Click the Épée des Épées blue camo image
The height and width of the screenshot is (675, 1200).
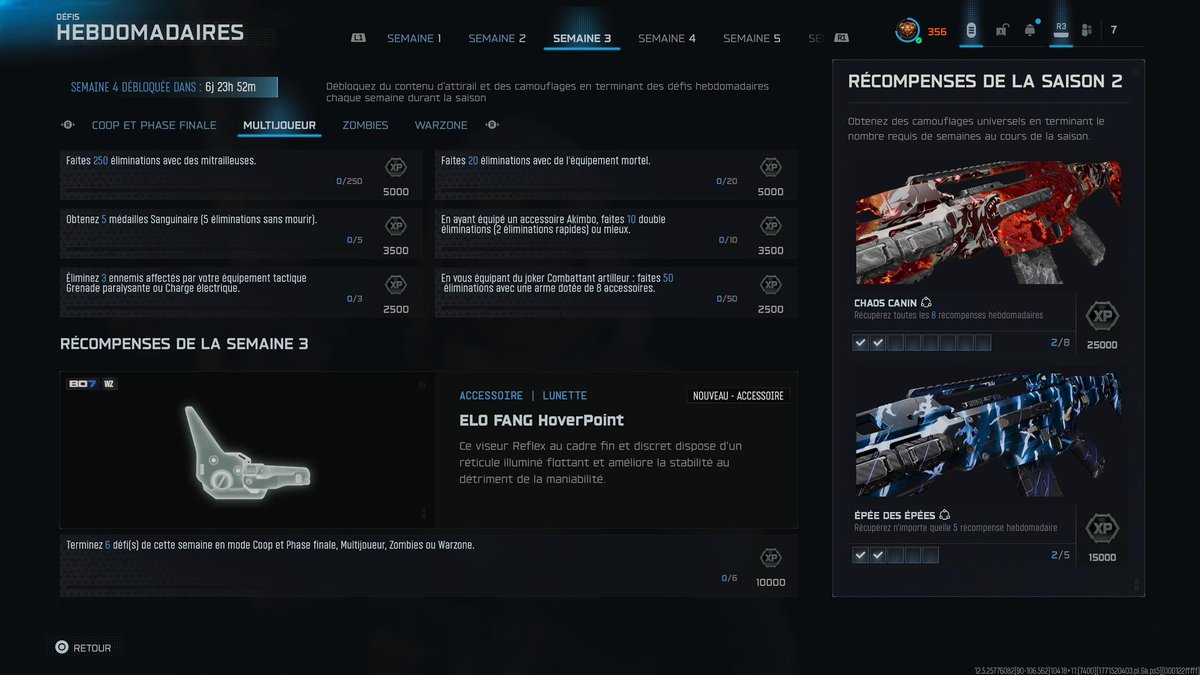[x=988, y=435]
